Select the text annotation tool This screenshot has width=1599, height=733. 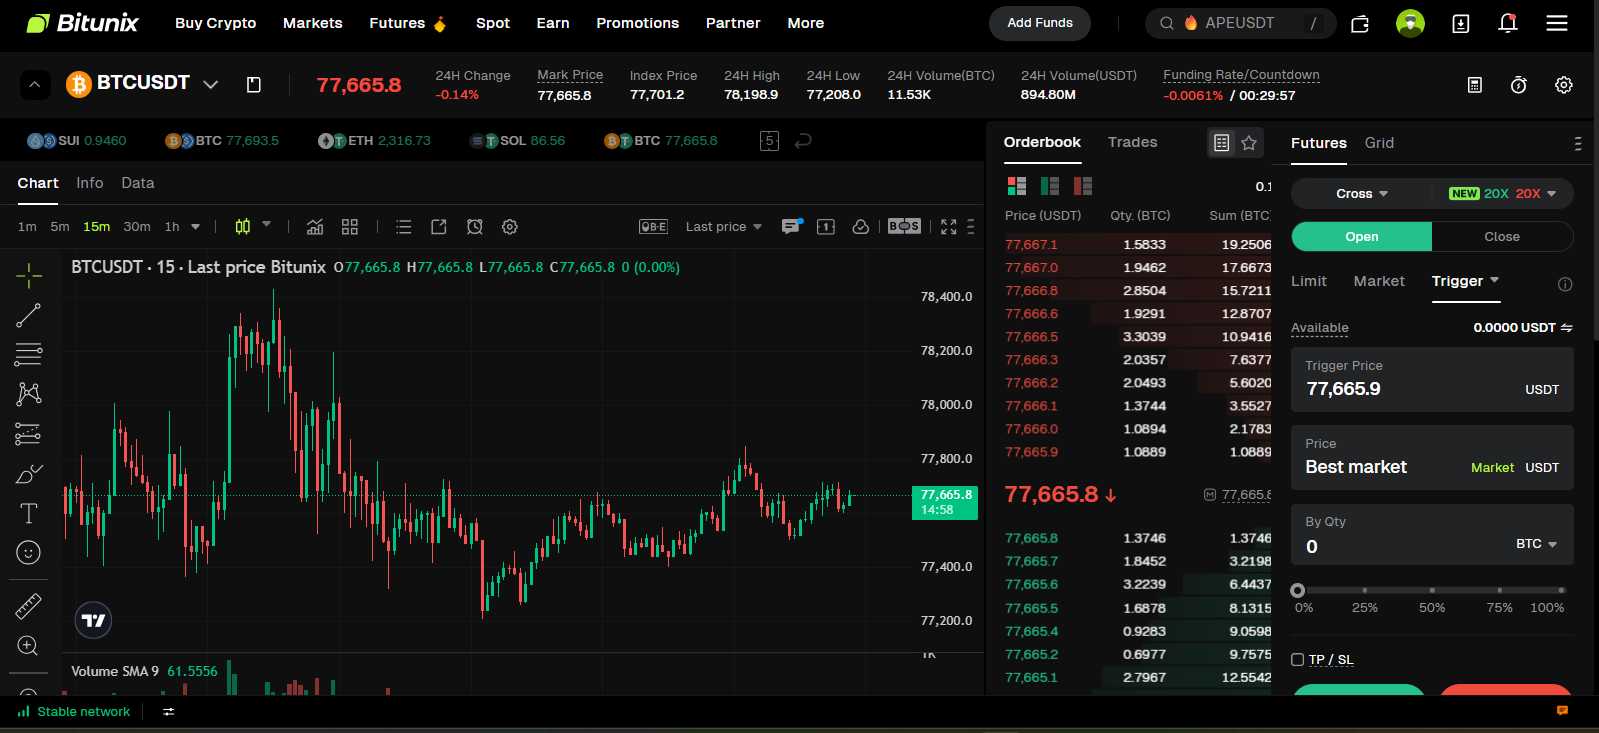pyautogui.click(x=29, y=513)
